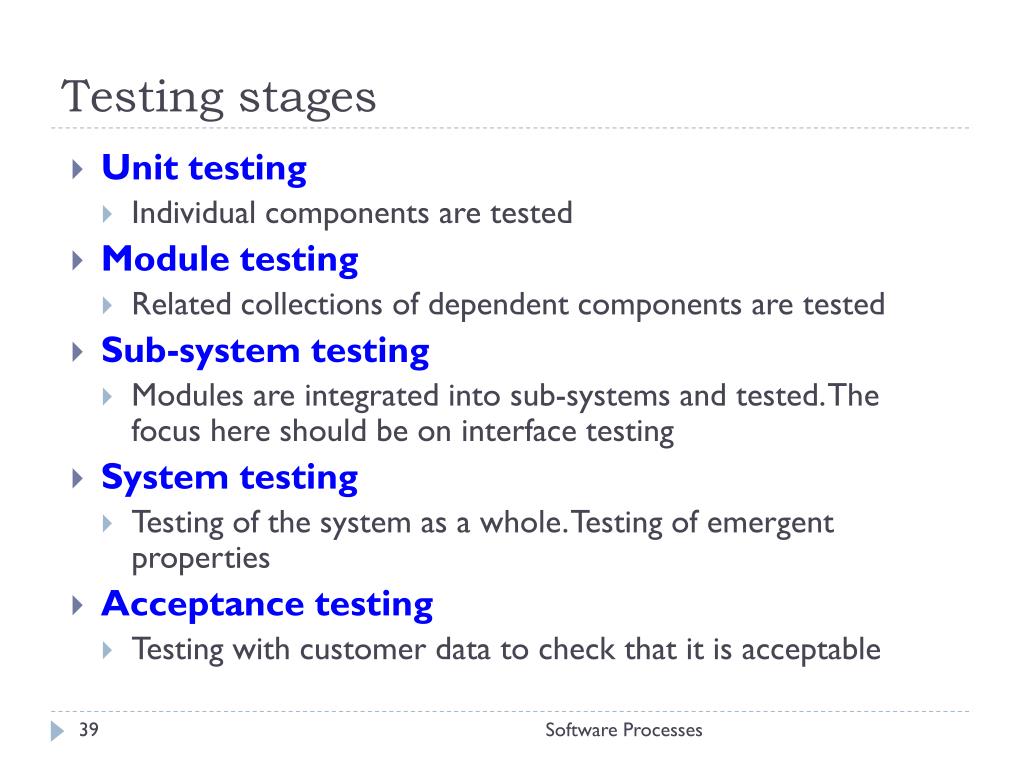Click the slide number 39
This screenshot has width=1024, height=768.
pos(89,729)
